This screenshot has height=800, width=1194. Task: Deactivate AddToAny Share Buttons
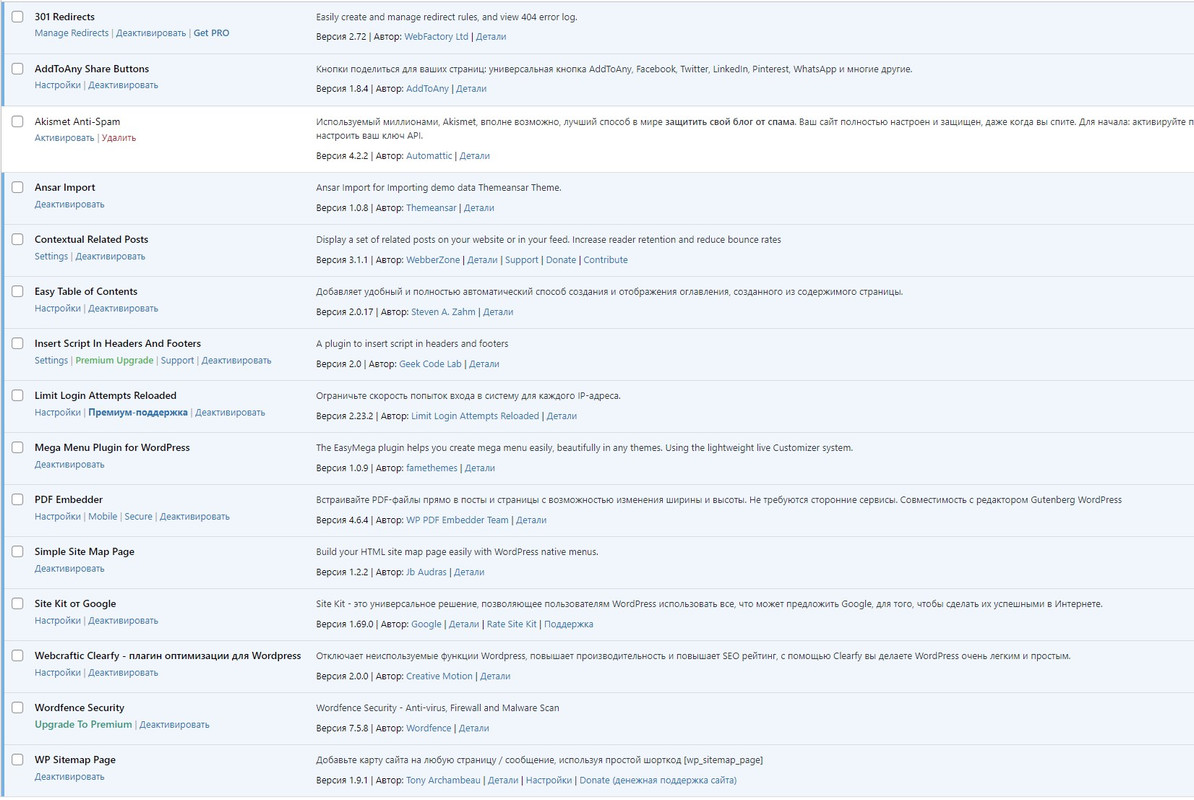(x=123, y=85)
